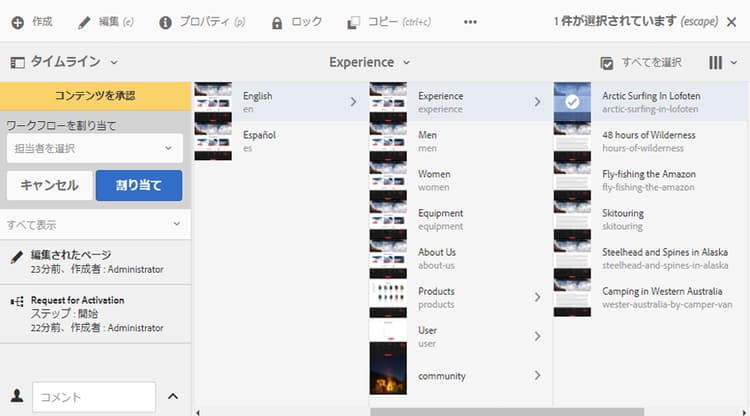Open the view switcher dropdown arrow

734,63
